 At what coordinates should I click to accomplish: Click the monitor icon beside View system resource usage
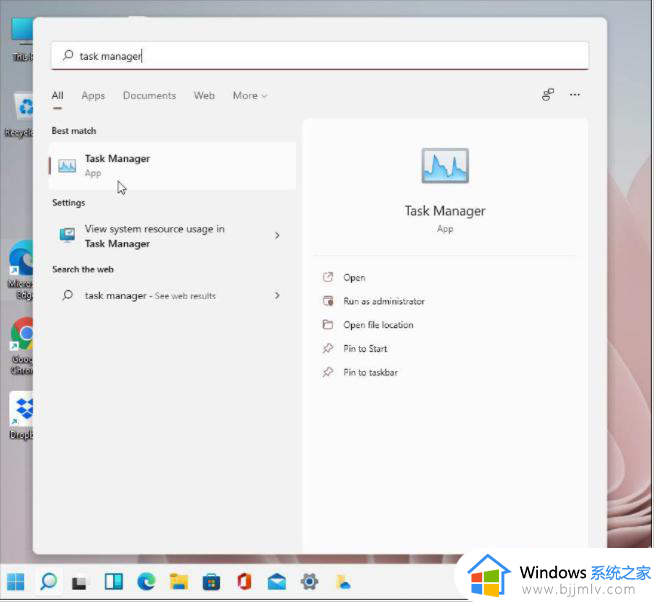[x=67, y=235]
